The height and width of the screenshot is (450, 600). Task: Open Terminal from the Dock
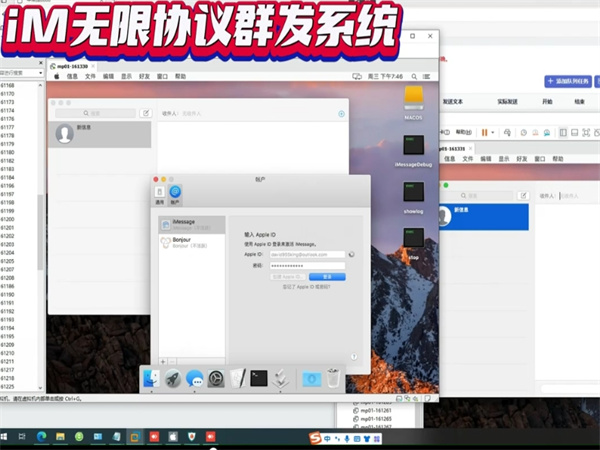point(259,378)
